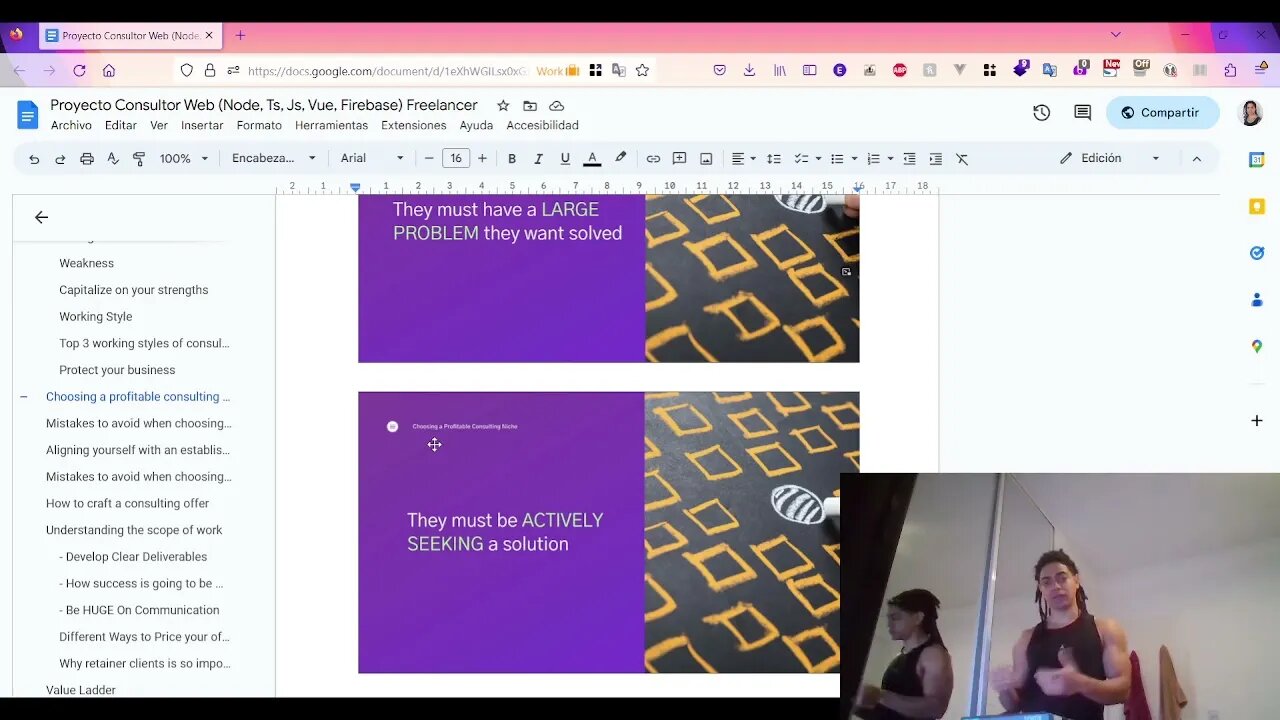Select the Paint format roller tool
The height and width of the screenshot is (720, 1280).
(139, 159)
